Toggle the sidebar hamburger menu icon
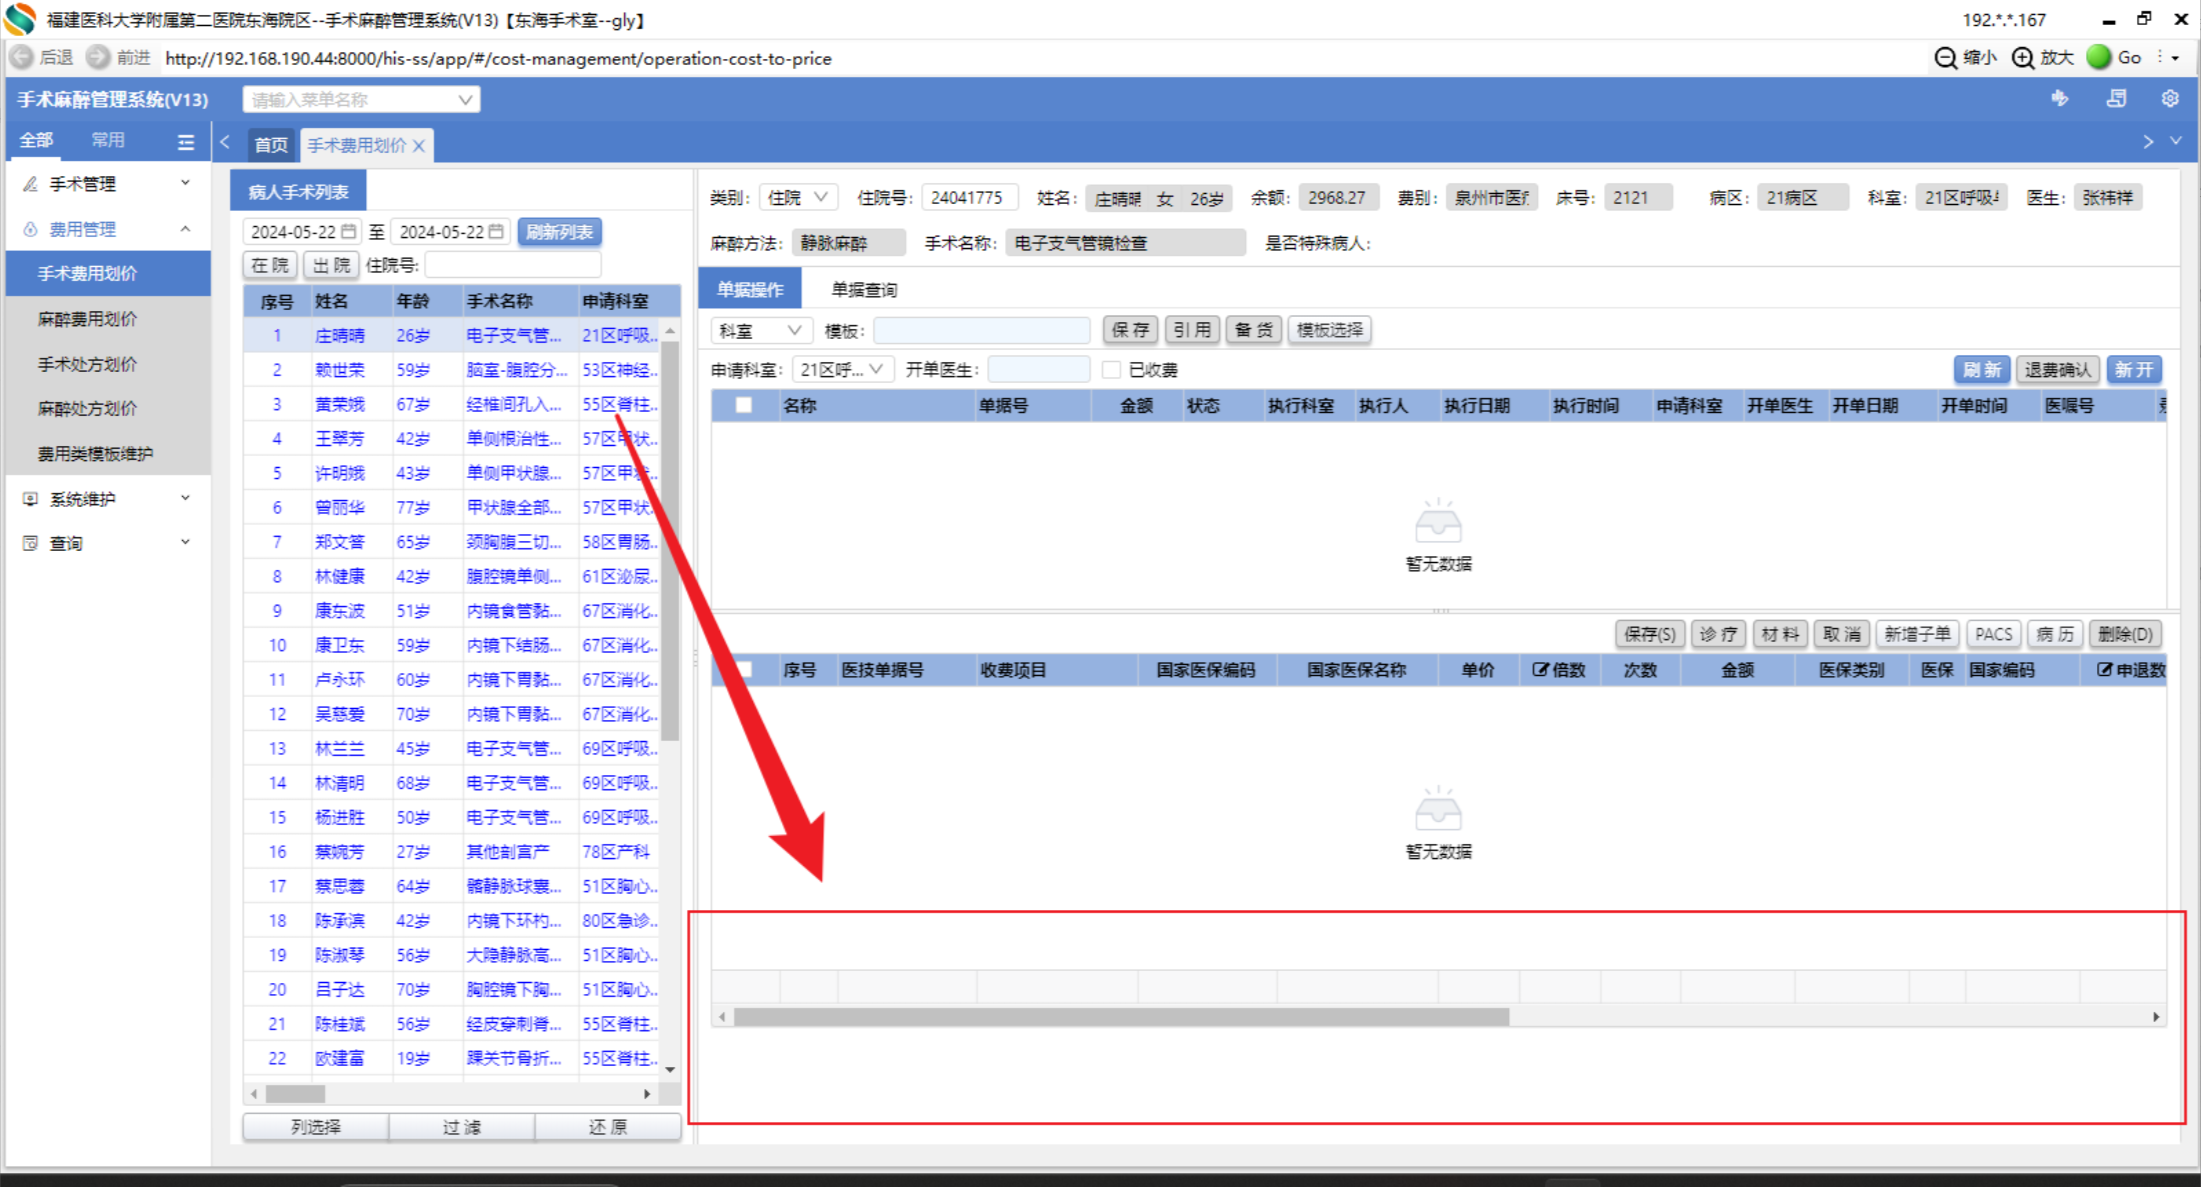This screenshot has width=2201, height=1187. coord(186,142)
